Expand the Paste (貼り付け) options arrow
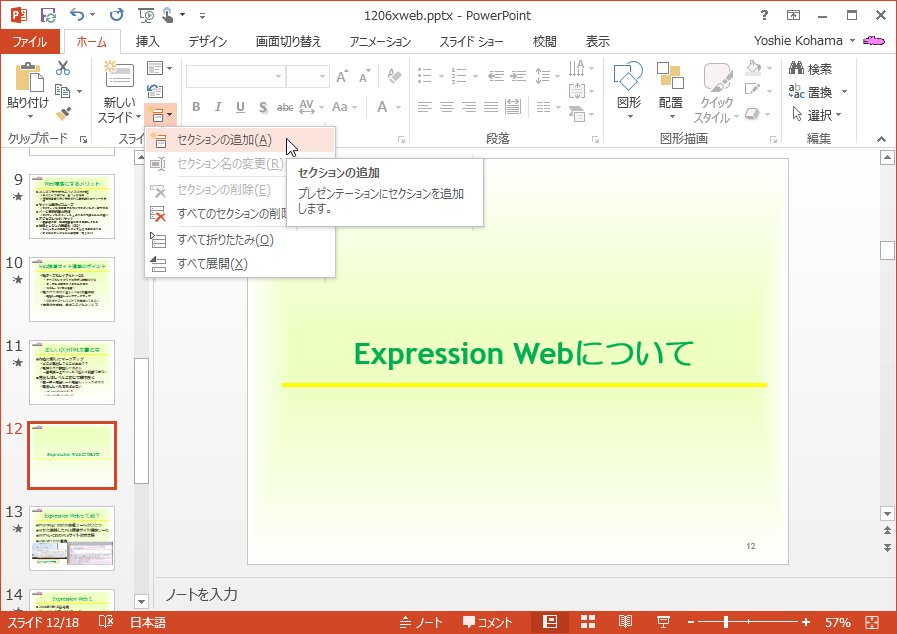The height and width of the screenshot is (634, 897). click(29, 117)
